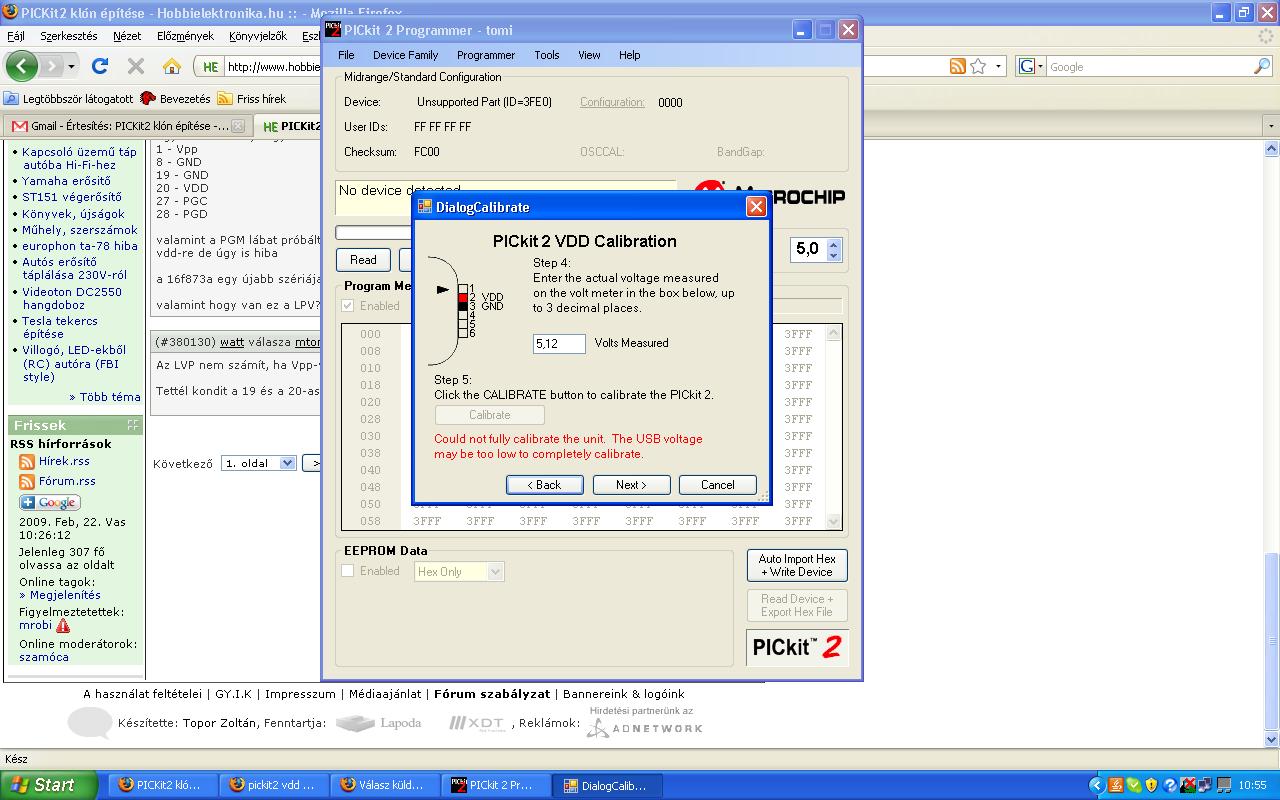Click the Google search box in Firefox

1149,66
